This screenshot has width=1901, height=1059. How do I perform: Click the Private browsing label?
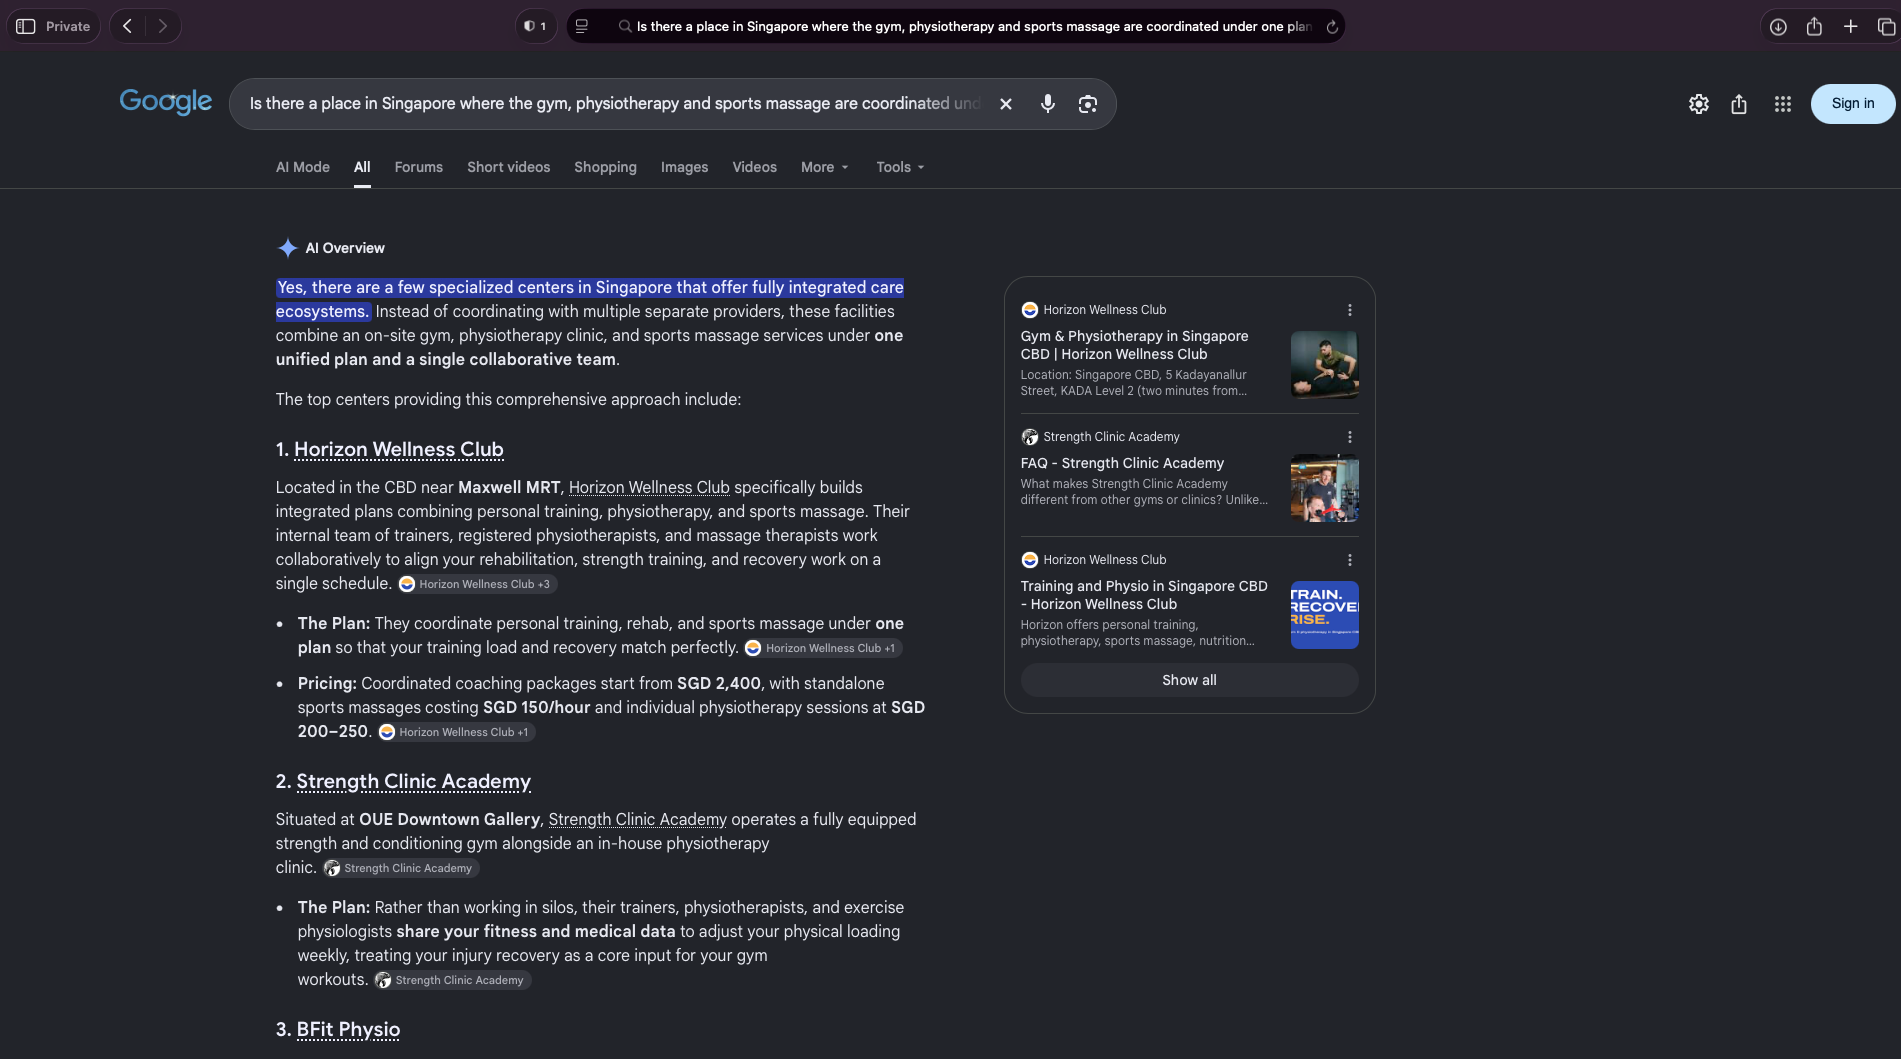[x=68, y=27]
